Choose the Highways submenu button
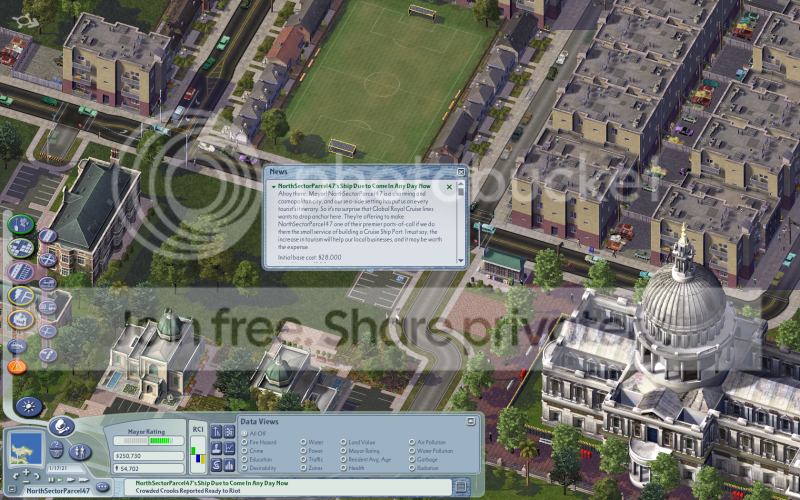The image size is (800, 500). pos(47,260)
